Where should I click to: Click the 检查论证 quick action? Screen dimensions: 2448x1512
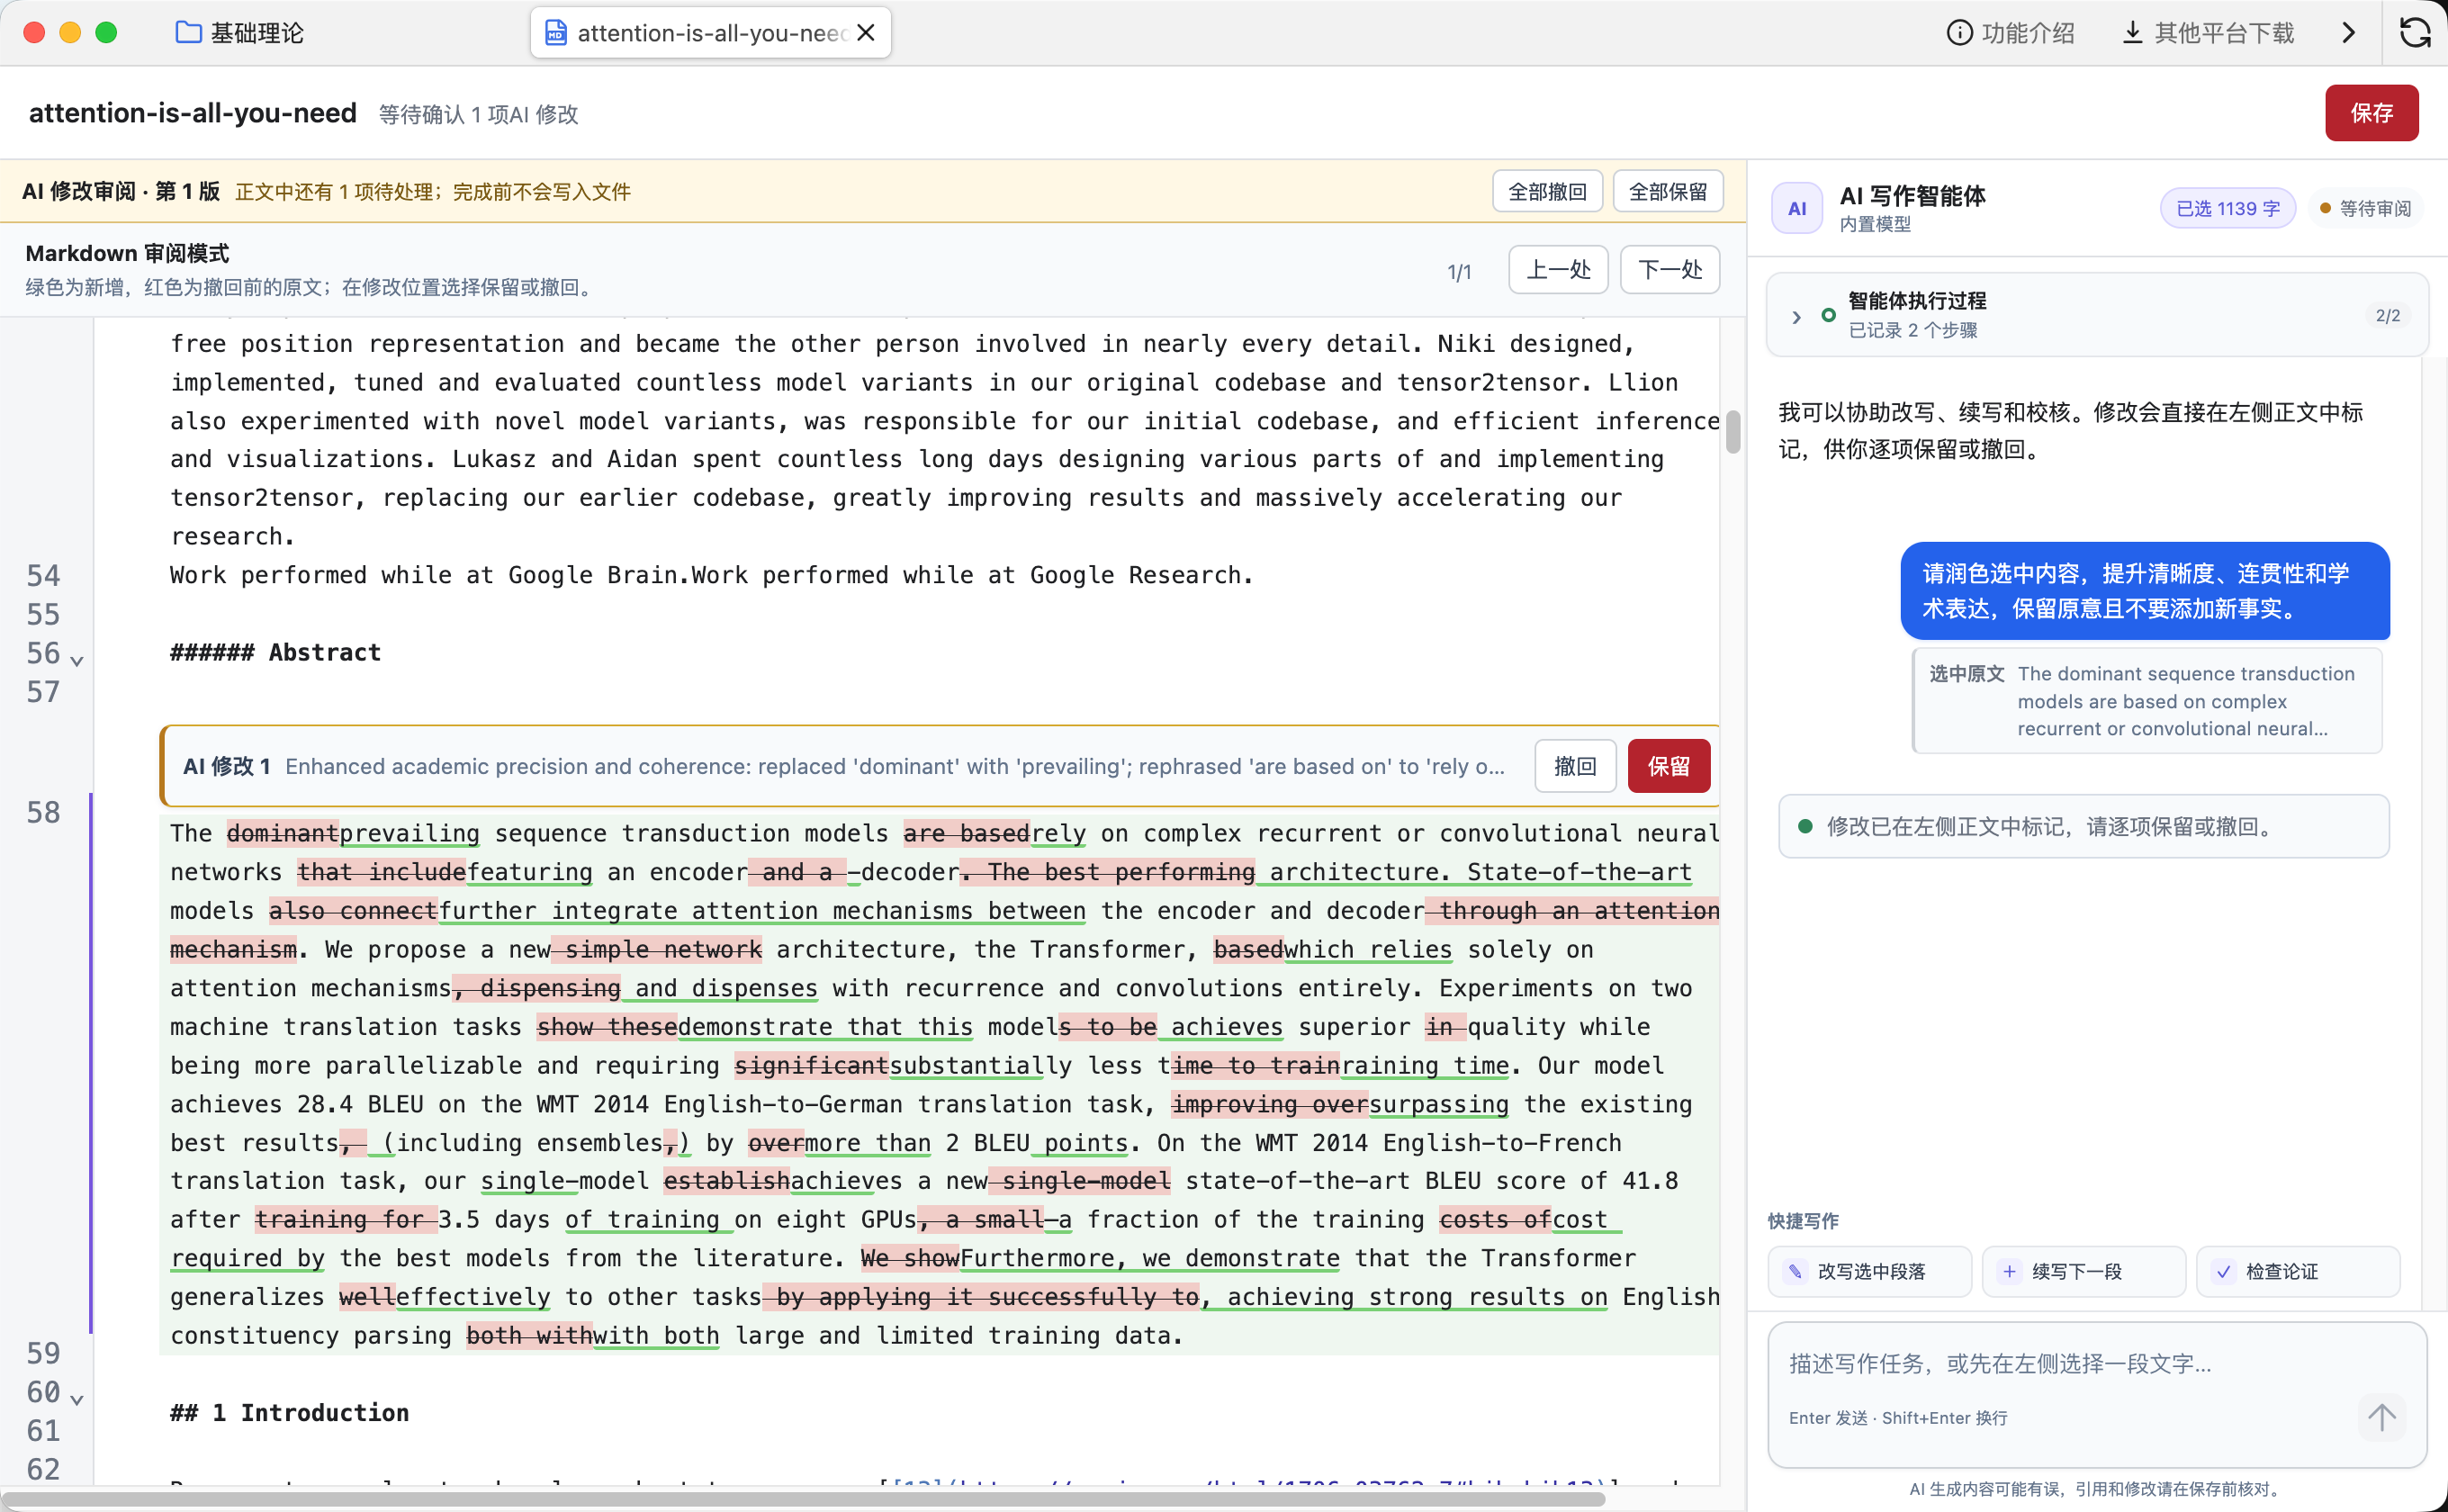click(x=2297, y=1271)
